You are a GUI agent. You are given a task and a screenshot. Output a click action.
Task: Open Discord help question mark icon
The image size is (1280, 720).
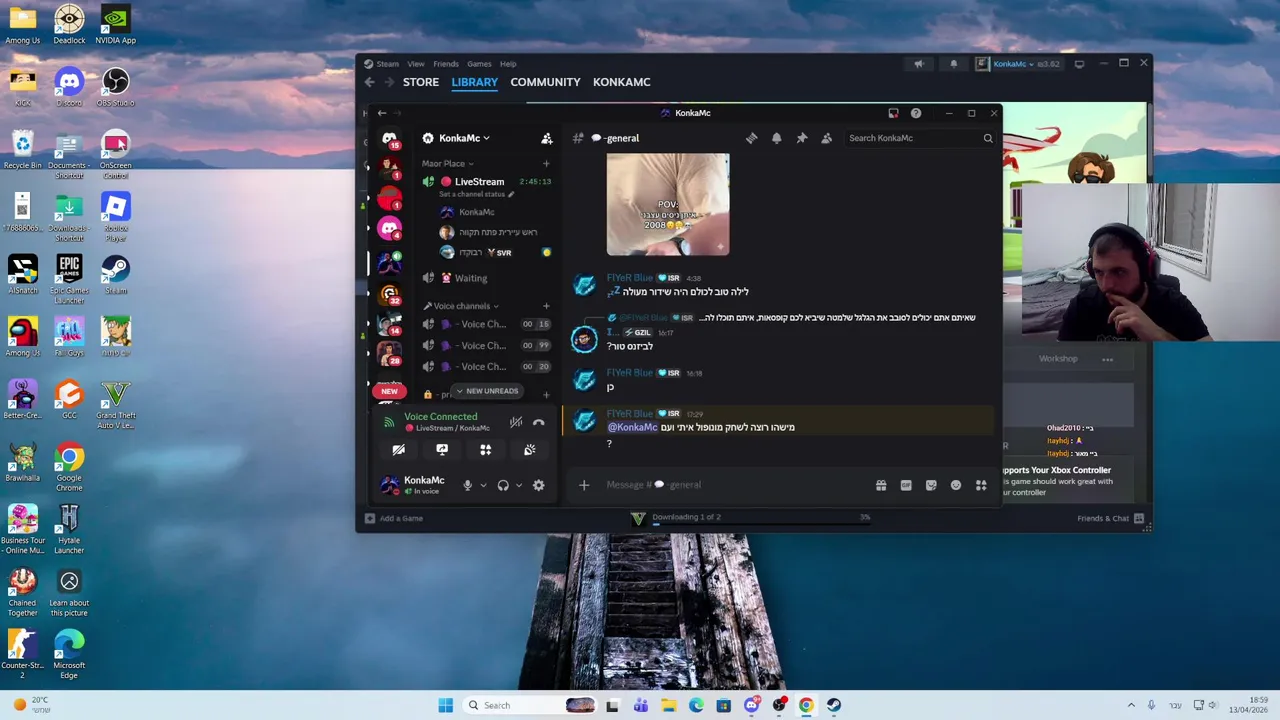[916, 113]
